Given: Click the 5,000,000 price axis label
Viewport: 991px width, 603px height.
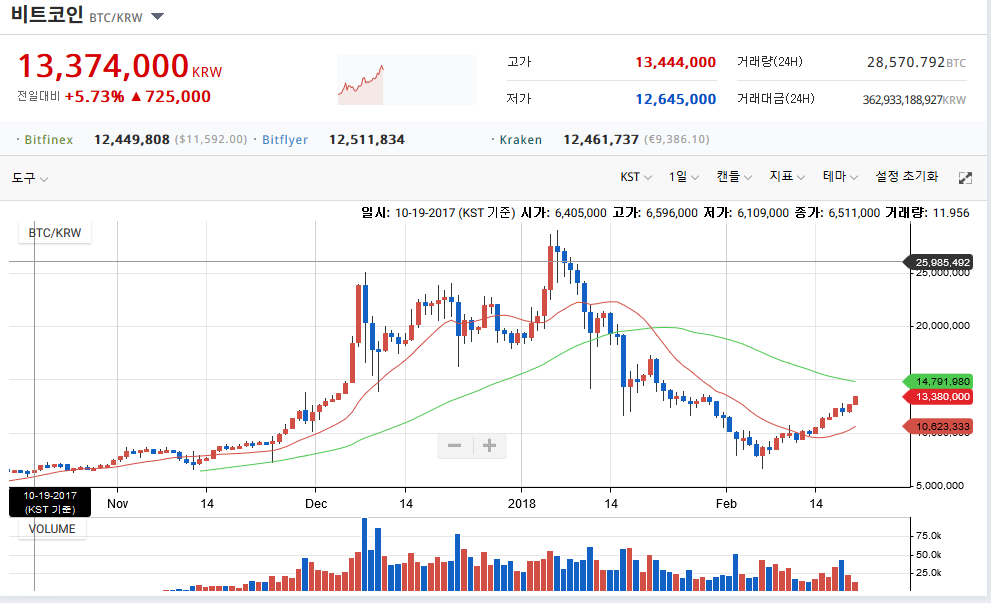Looking at the screenshot, I should point(940,485).
